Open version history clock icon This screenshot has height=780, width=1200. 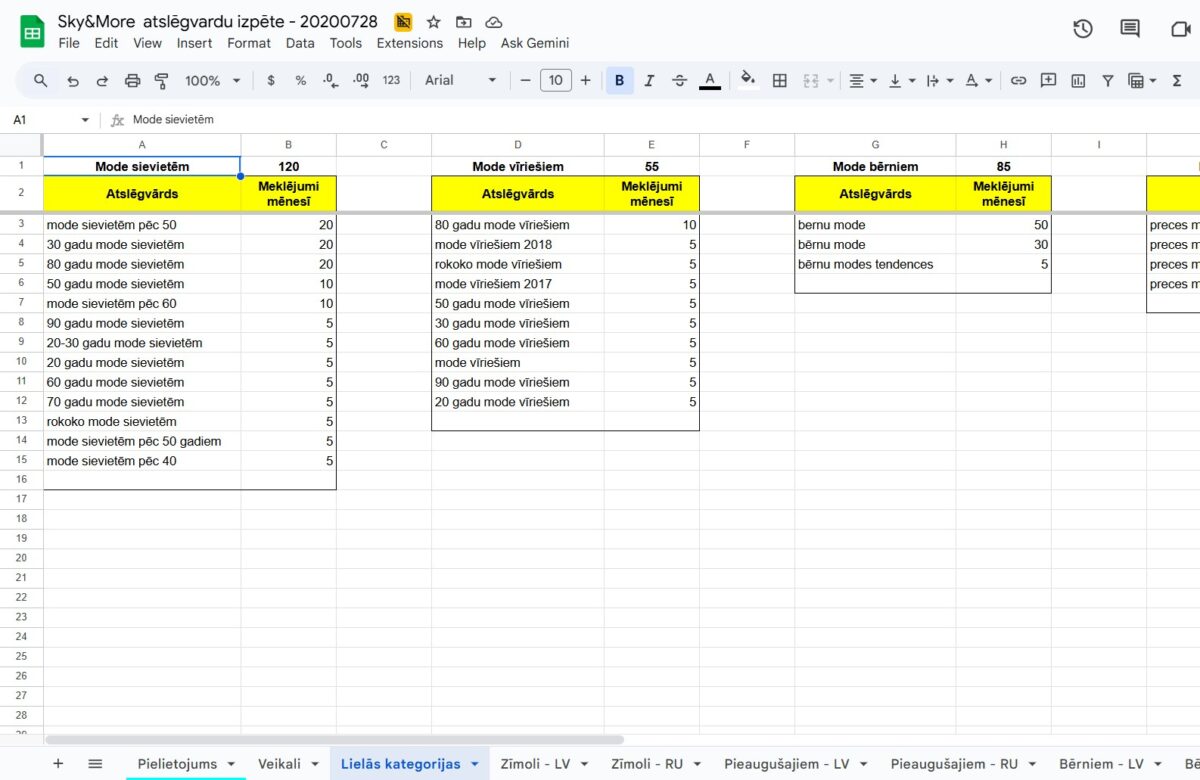pyautogui.click(x=1082, y=29)
